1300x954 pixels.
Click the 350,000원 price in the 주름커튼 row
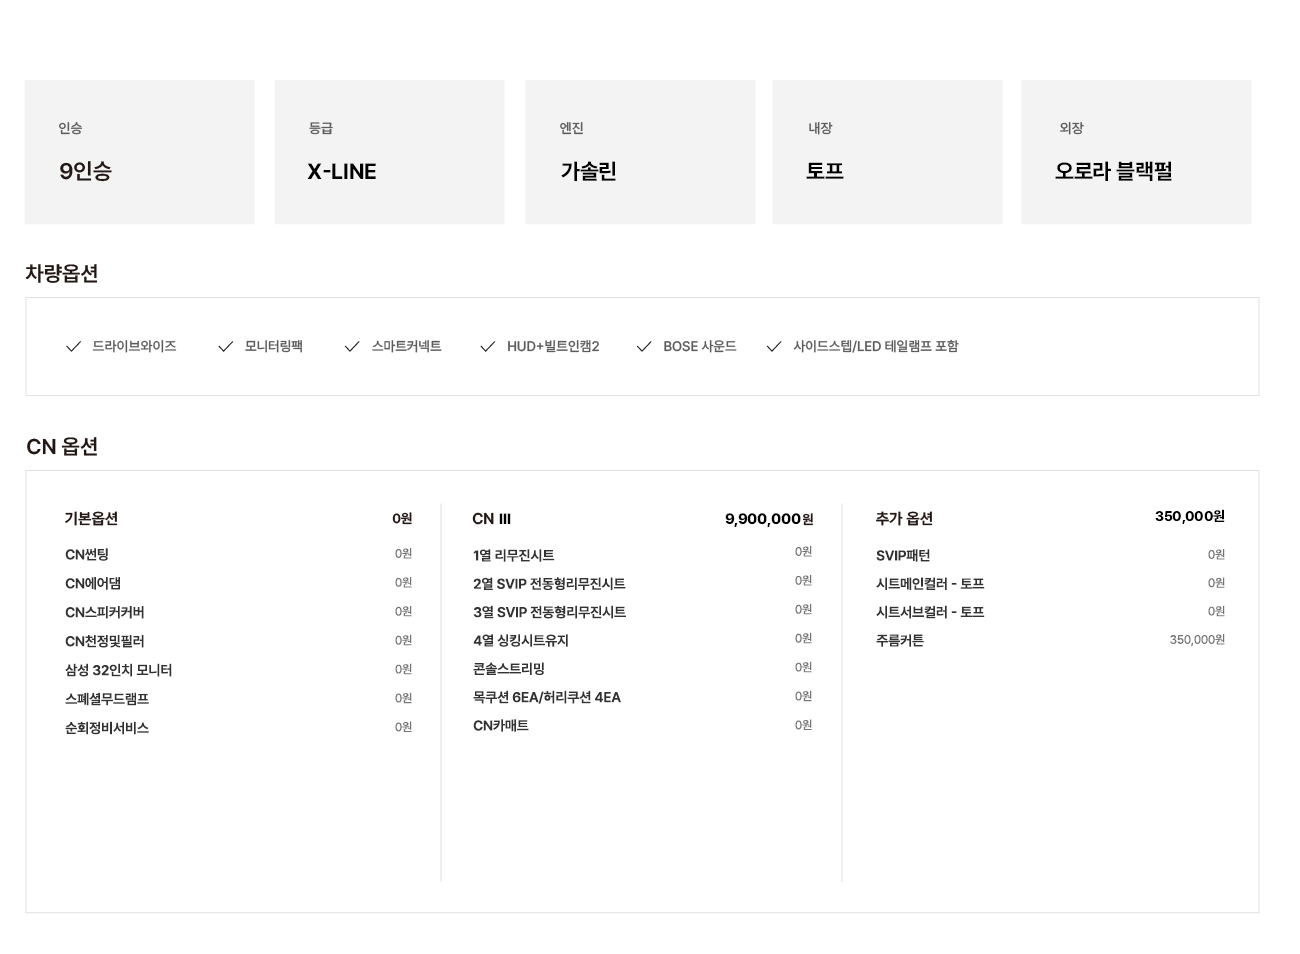tap(1197, 640)
